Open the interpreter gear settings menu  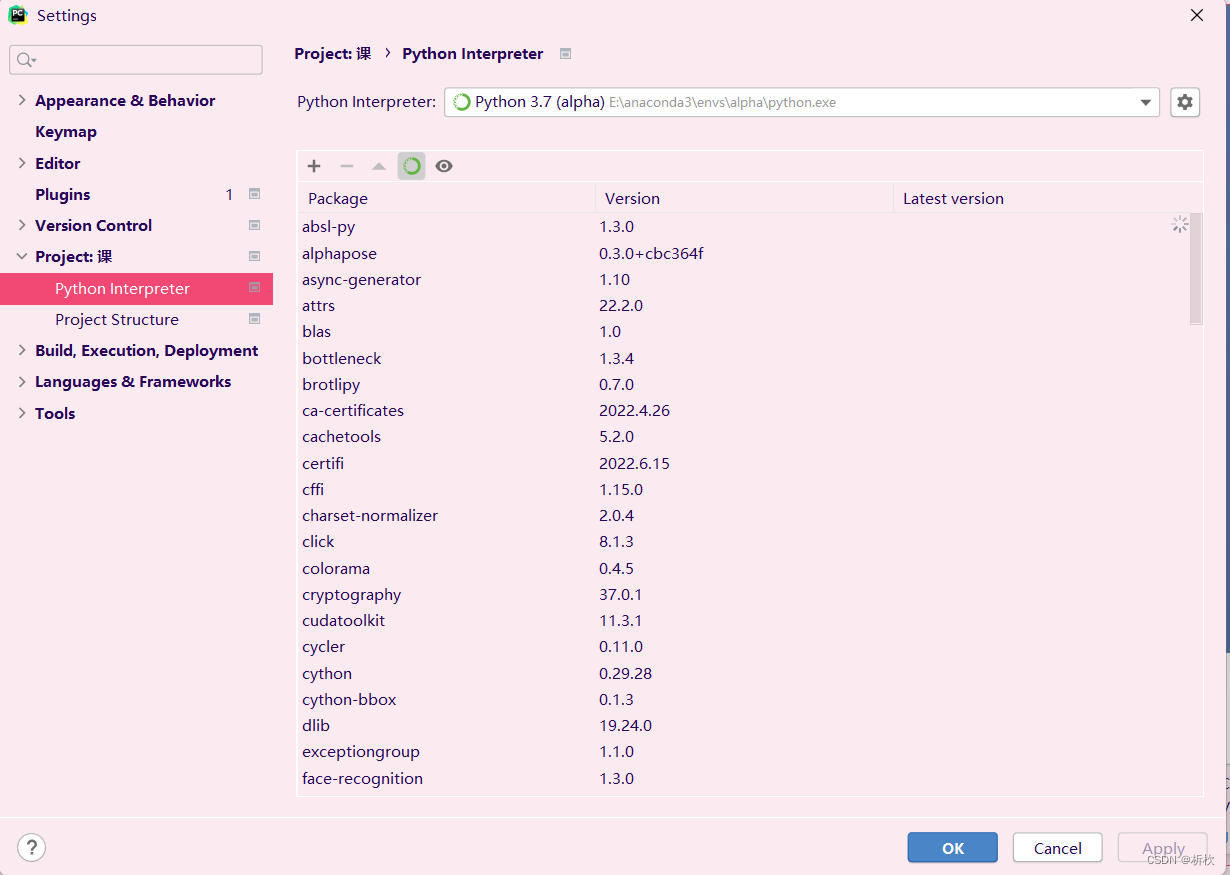point(1185,102)
